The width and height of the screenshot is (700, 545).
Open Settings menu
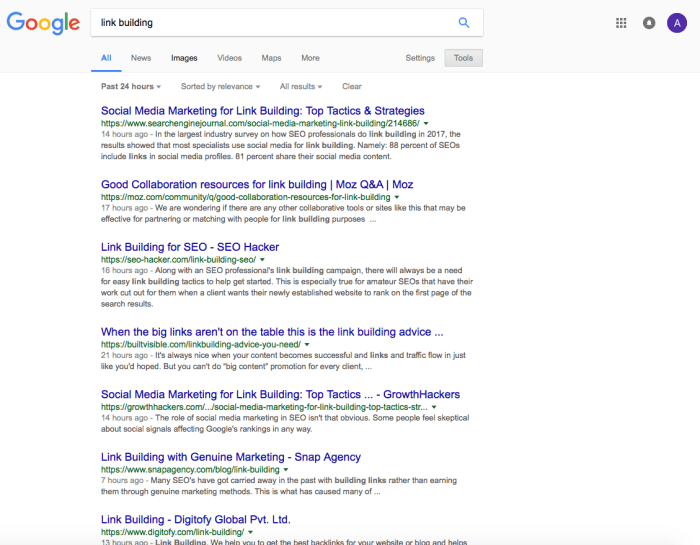[x=420, y=58]
